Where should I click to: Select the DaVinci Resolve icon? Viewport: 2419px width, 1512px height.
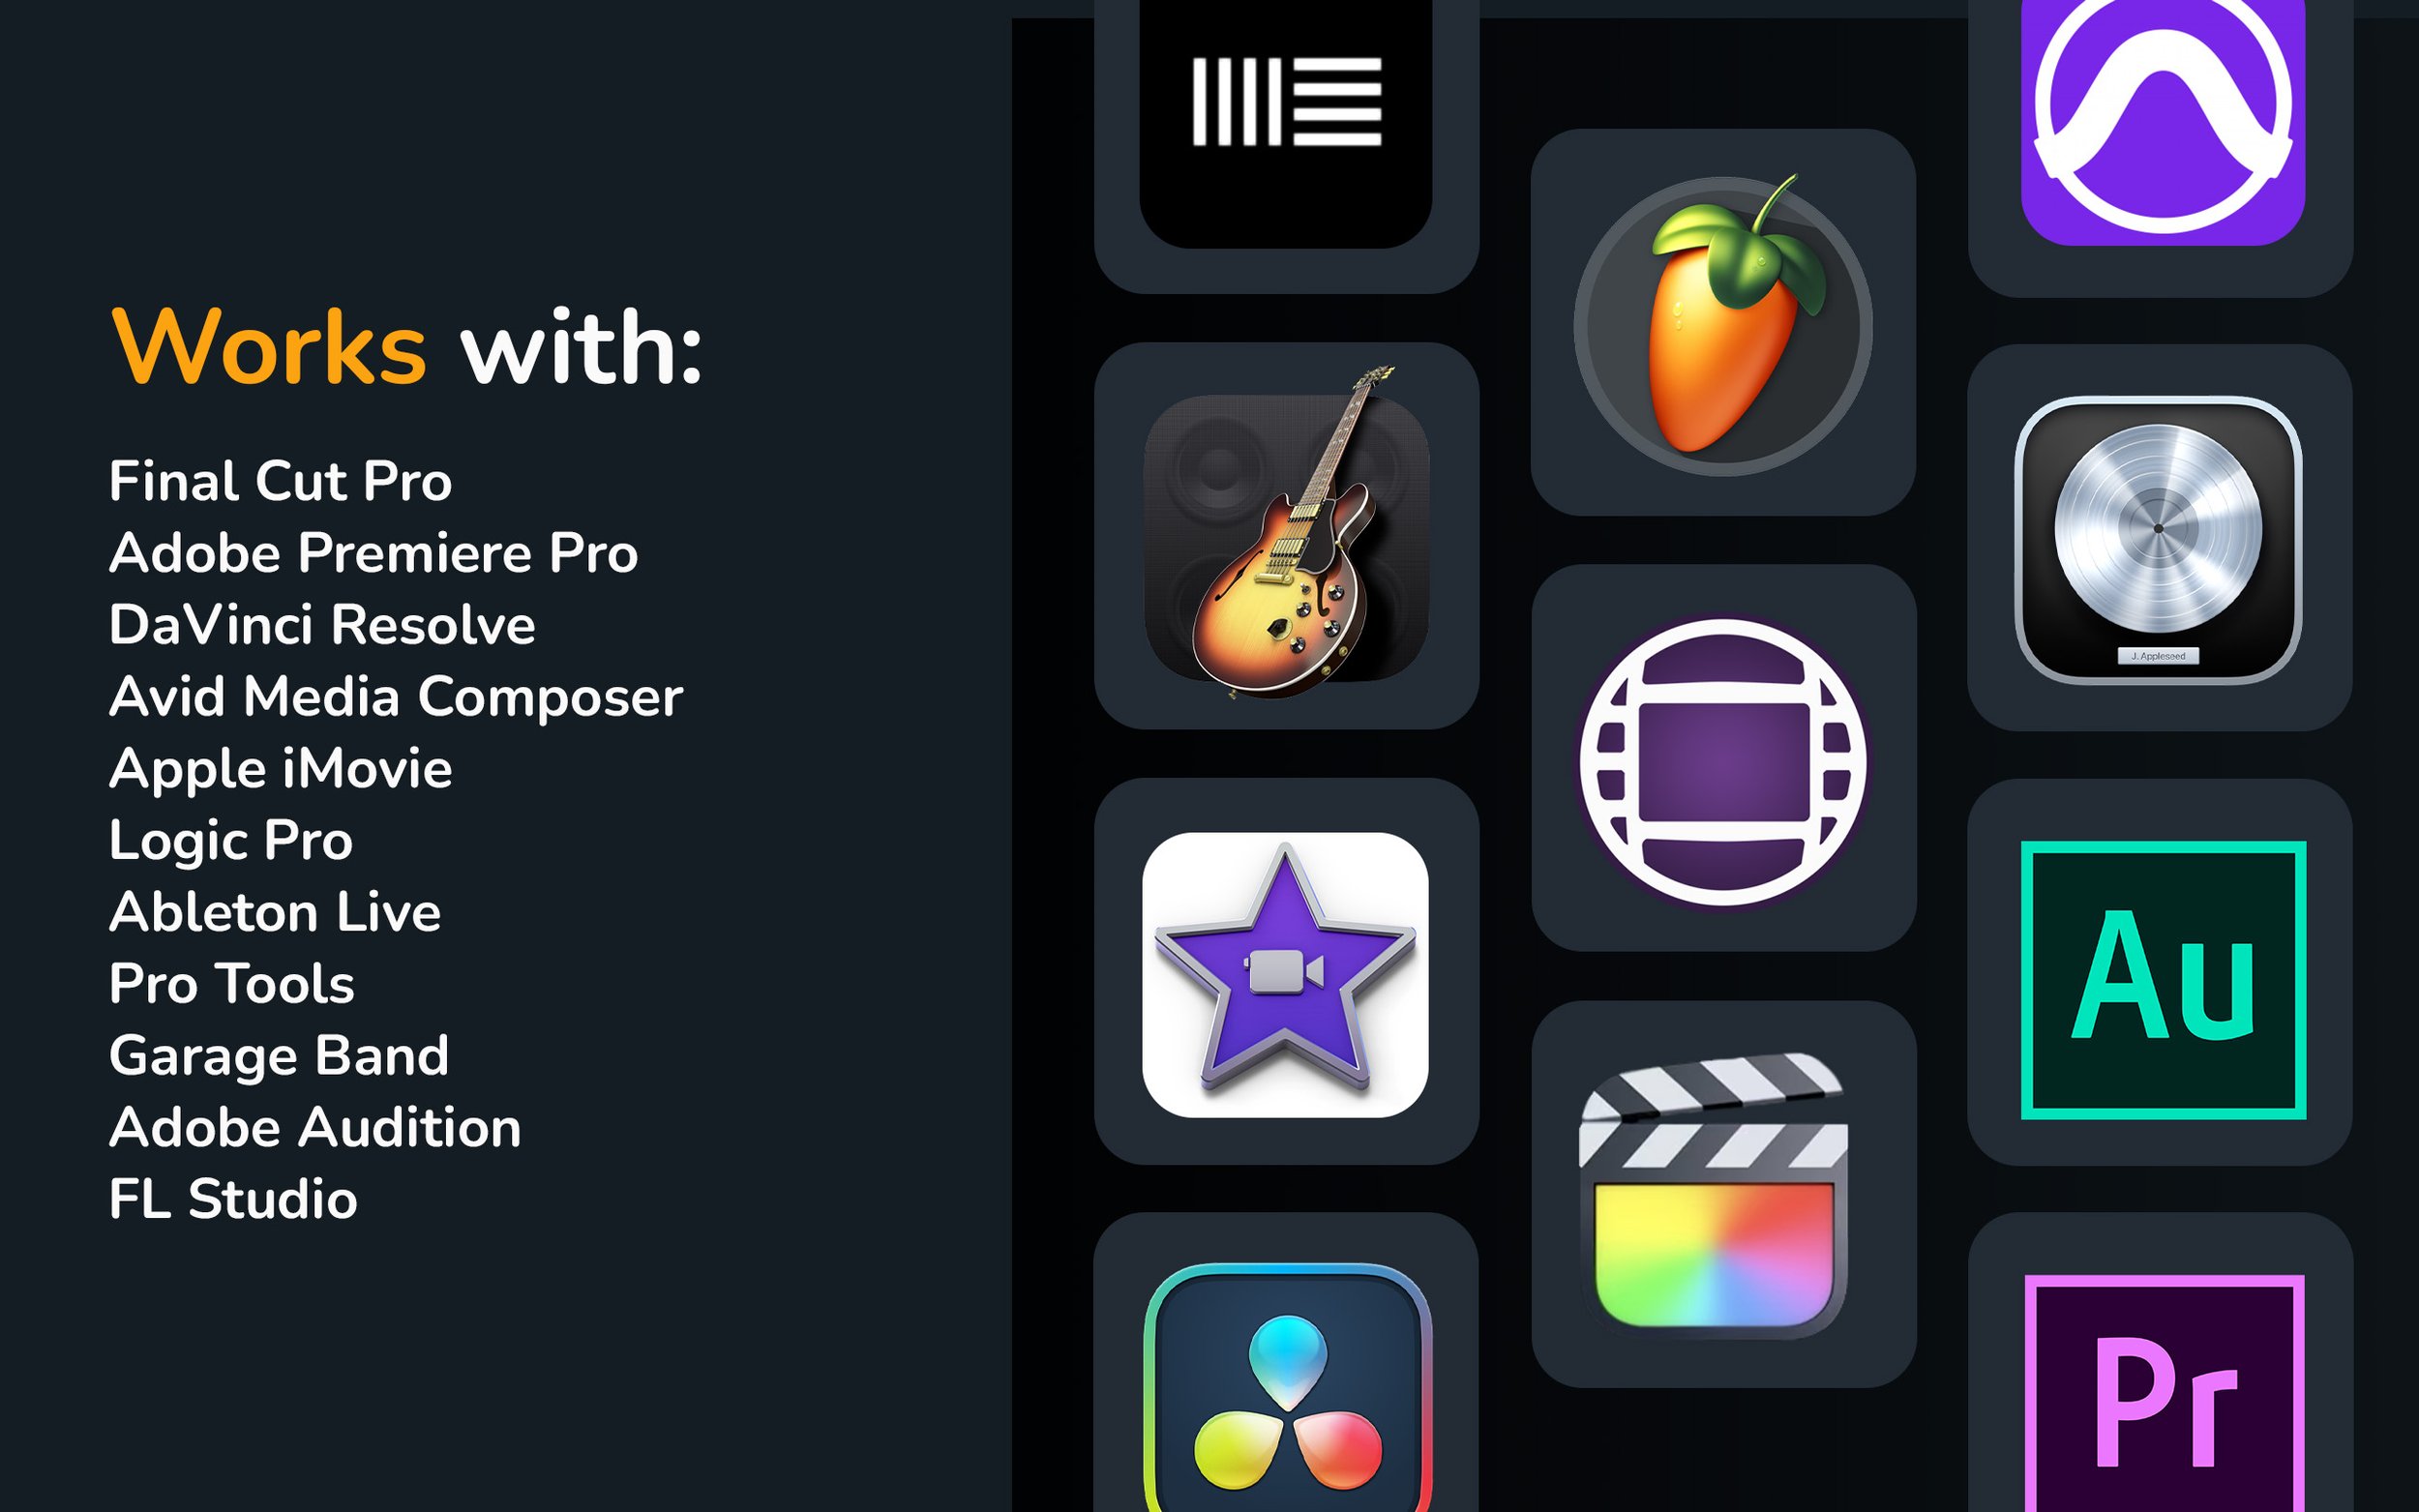(x=1287, y=1388)
